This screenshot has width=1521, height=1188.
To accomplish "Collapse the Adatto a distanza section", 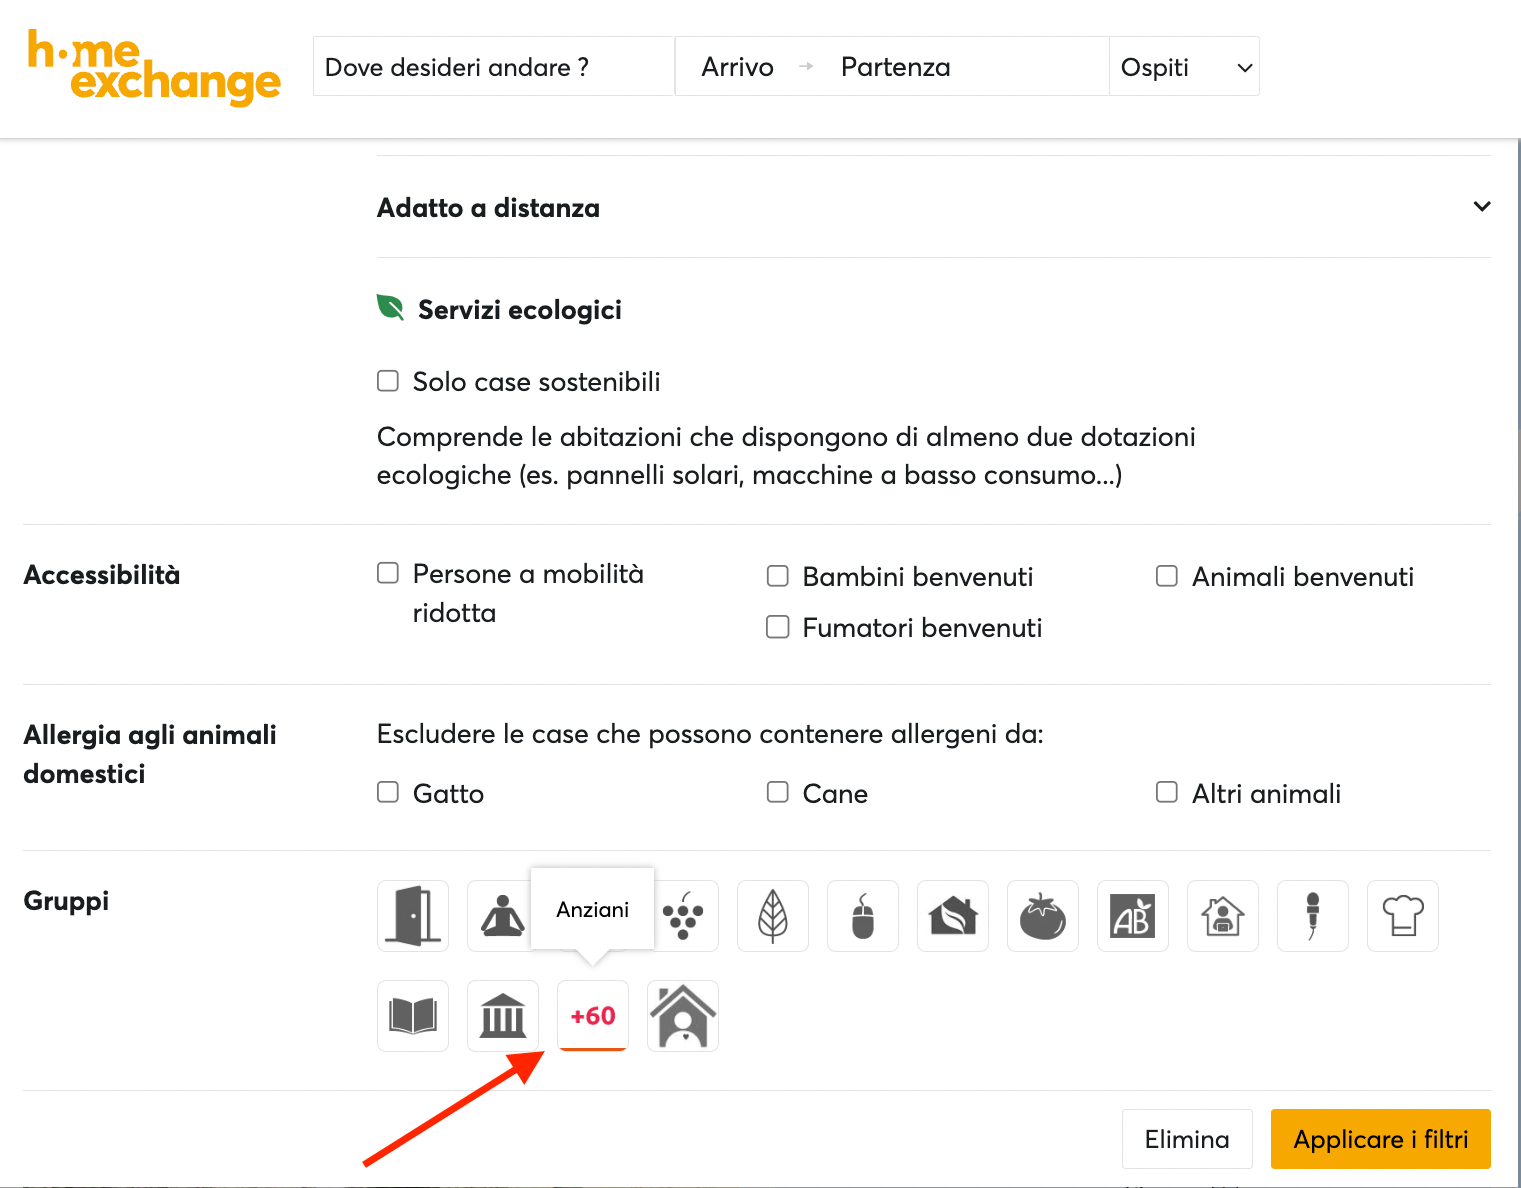I will (x=1481, y=206).
